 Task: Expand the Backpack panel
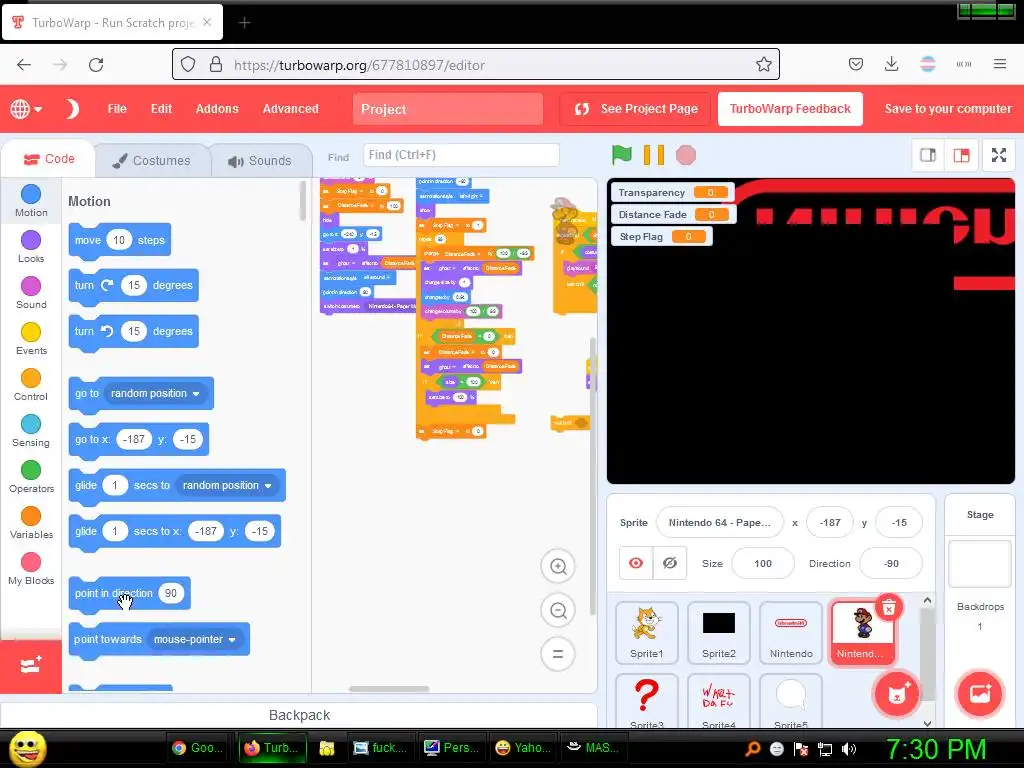299,715
